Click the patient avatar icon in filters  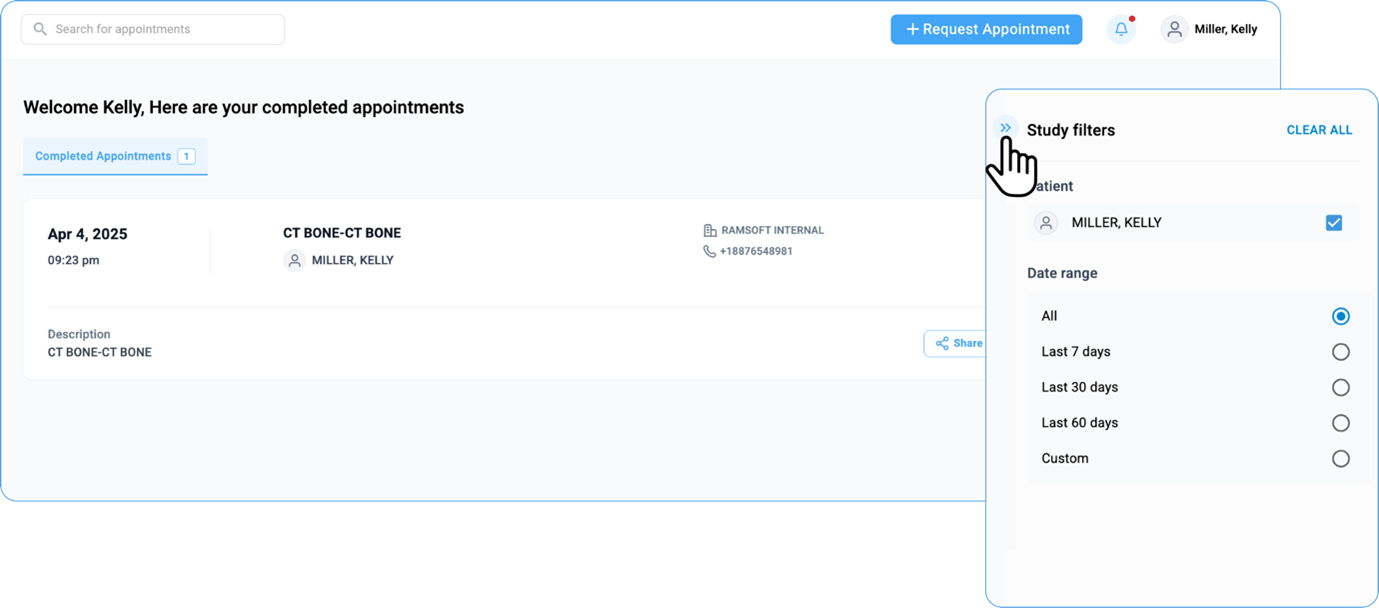click(x=1046, y=224)
